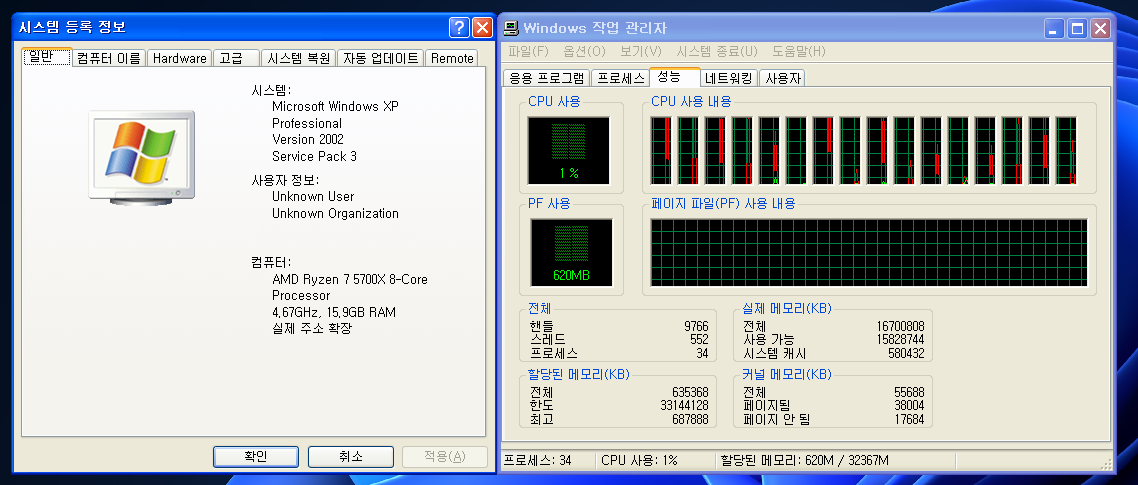Click kernel memory total 55688
This screenshot has width=1138, height=485.
tap(909, 392)
